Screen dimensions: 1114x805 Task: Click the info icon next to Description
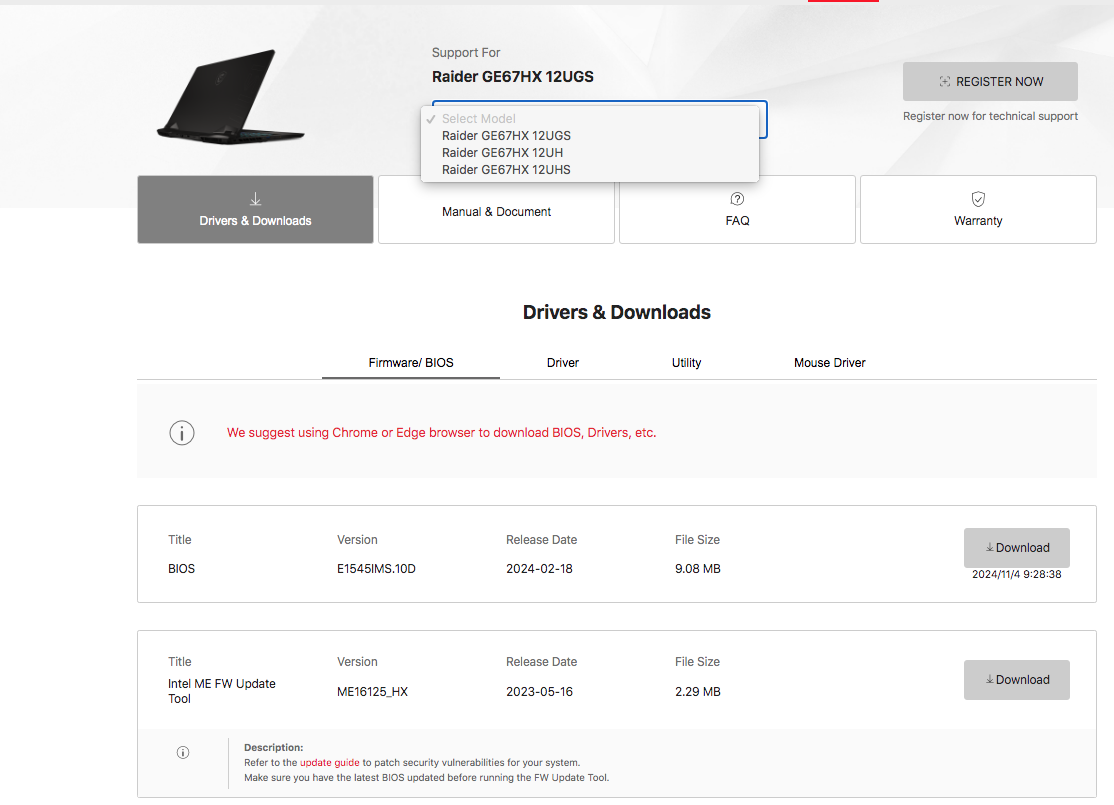click(x=183, y=752)
